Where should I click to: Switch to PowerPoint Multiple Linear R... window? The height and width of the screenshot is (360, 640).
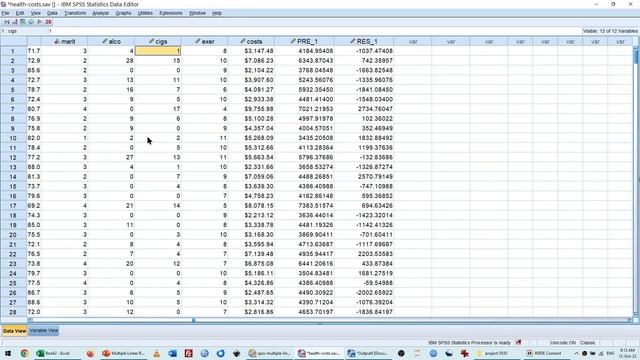tap(124, 353)
